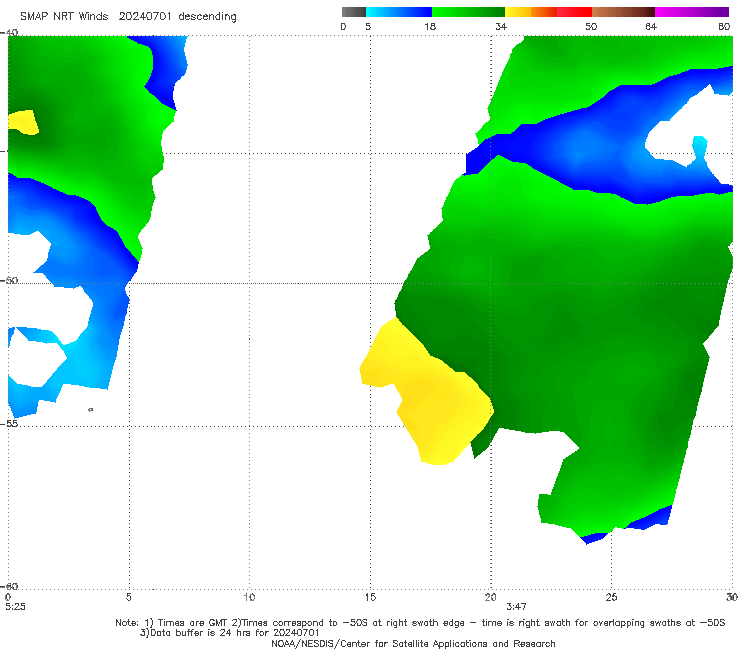740x650 pixels.
Task: Click the 'Note: 1) Times are GMT' footnote line
Action: pos(420,623)
